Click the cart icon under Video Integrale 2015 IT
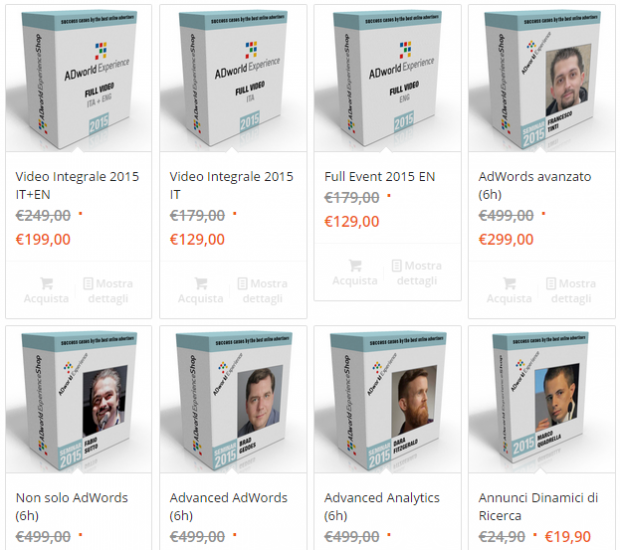The height and width of the screenshot is (550, 620). pos(201,283)
